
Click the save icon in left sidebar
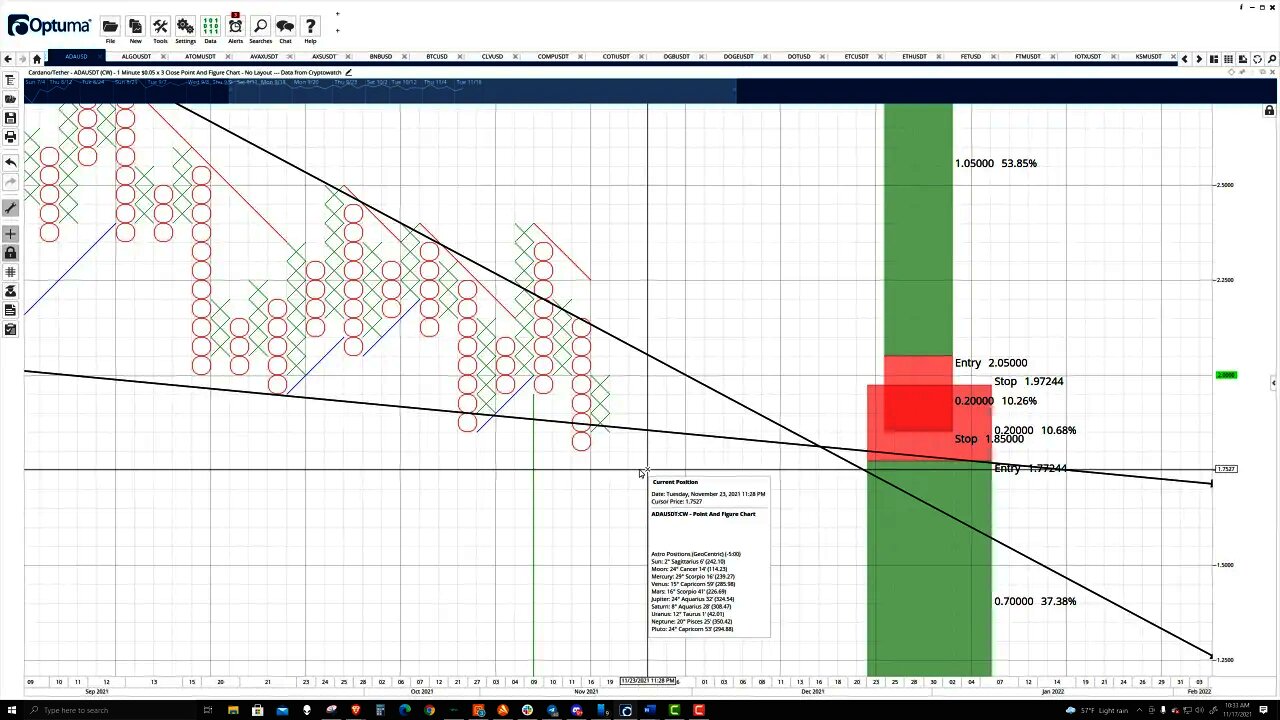click(x=10, y=118)
